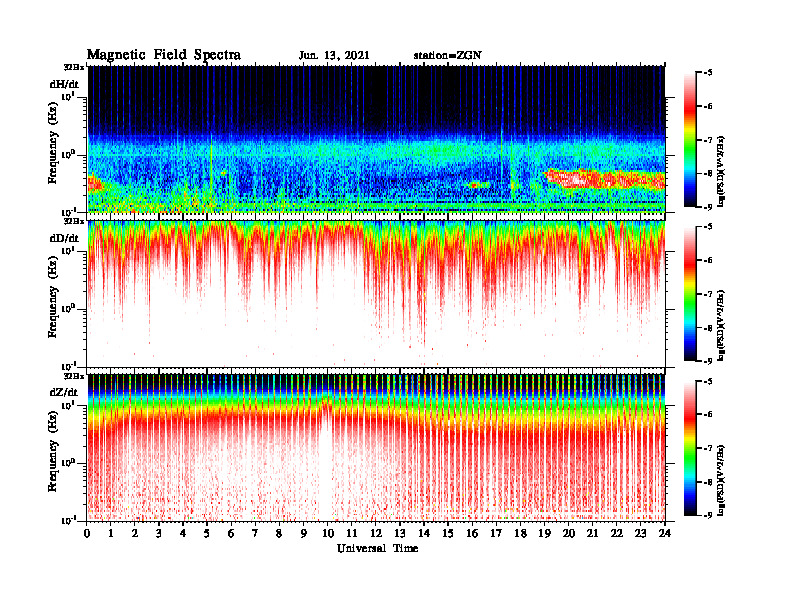Click the dD/dt spectrogram plot area
792x612 pixels.
coord(376,294)
